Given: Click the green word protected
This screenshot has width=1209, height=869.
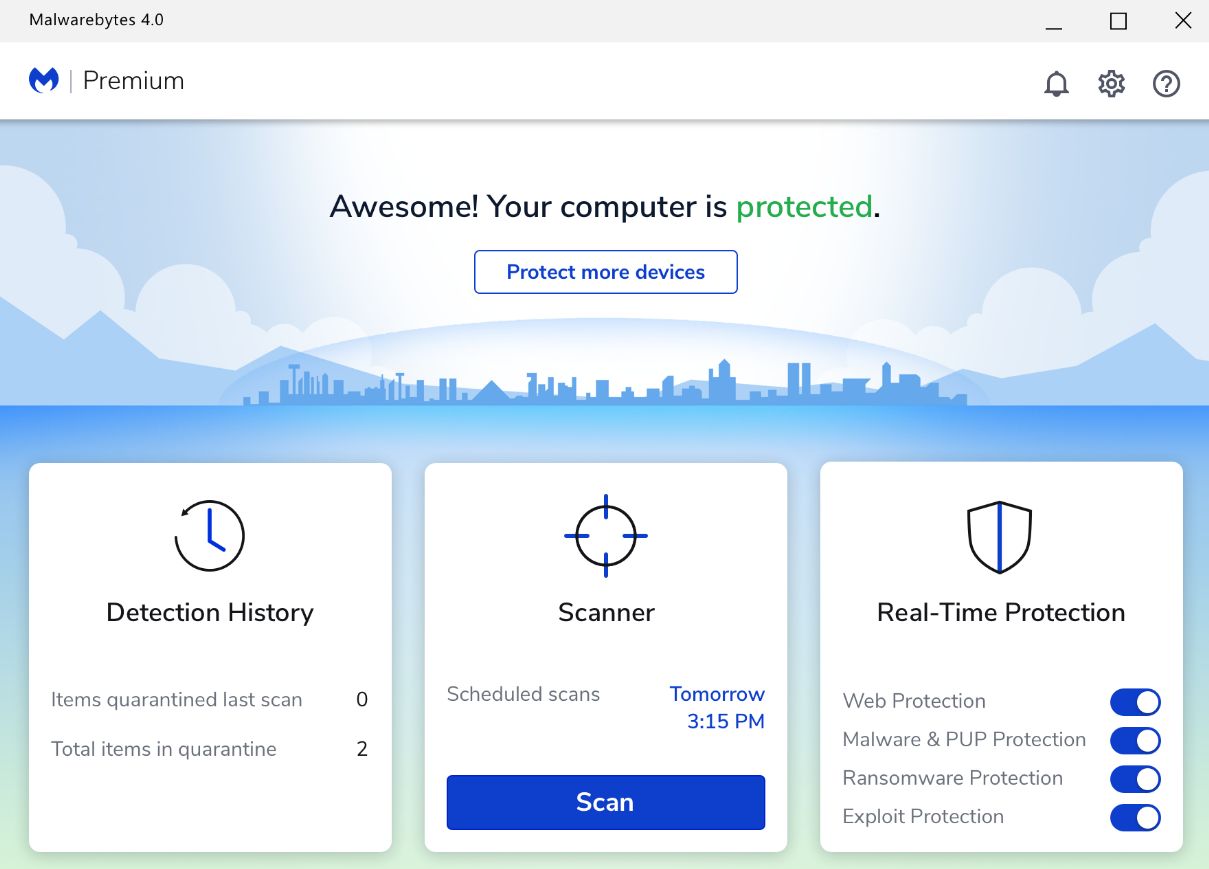Looking at the screenshot, I should click(x=805, y=207).
